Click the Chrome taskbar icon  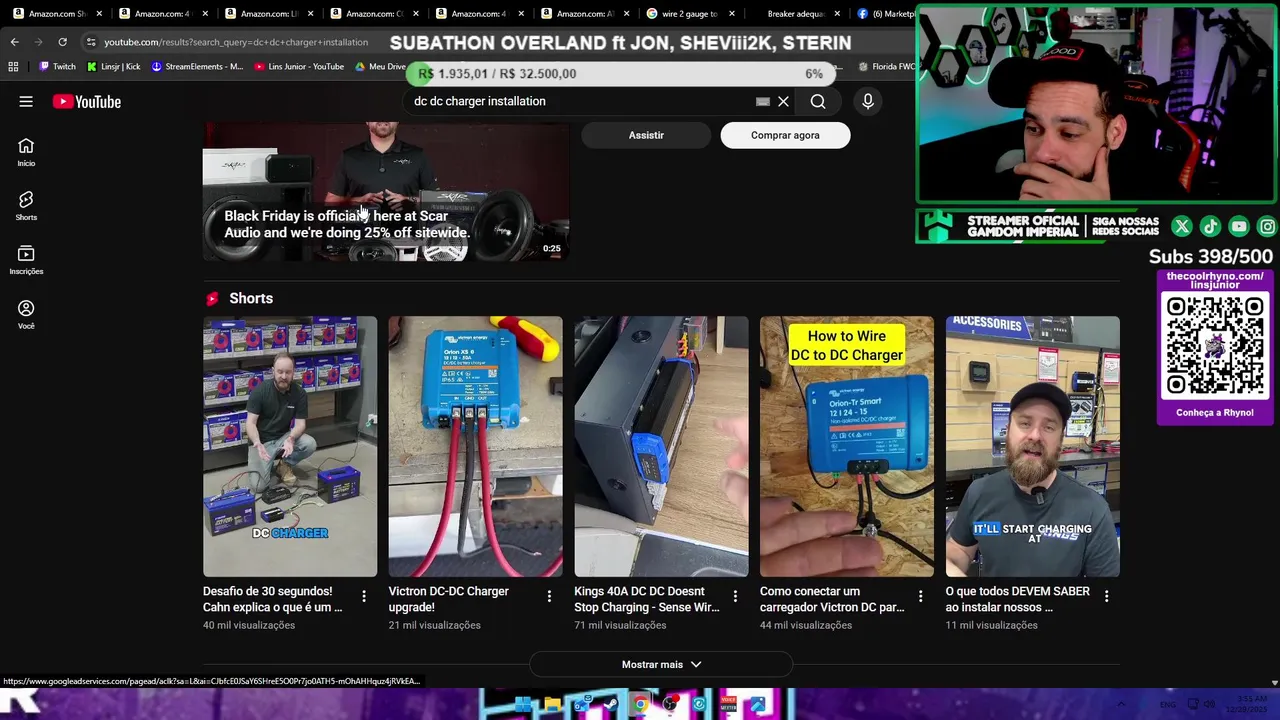pyautogui.click(x=640, y=704)
